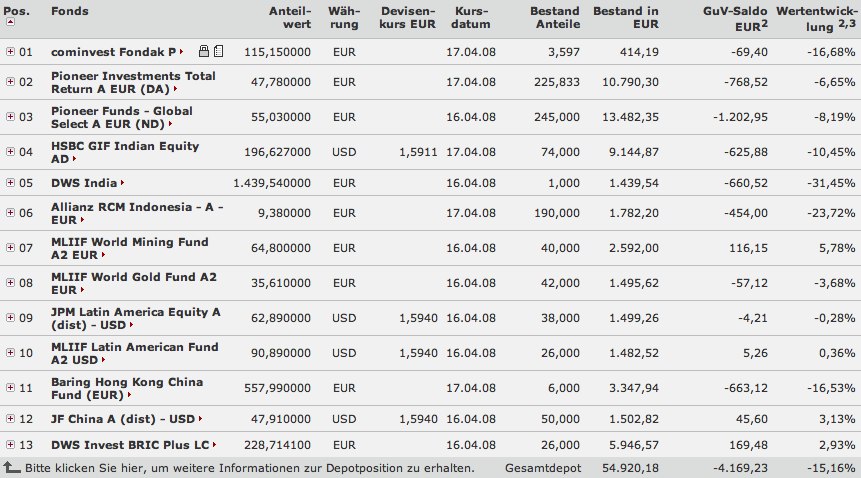Expand position 13 DWS Invest BRIC row

10,444
